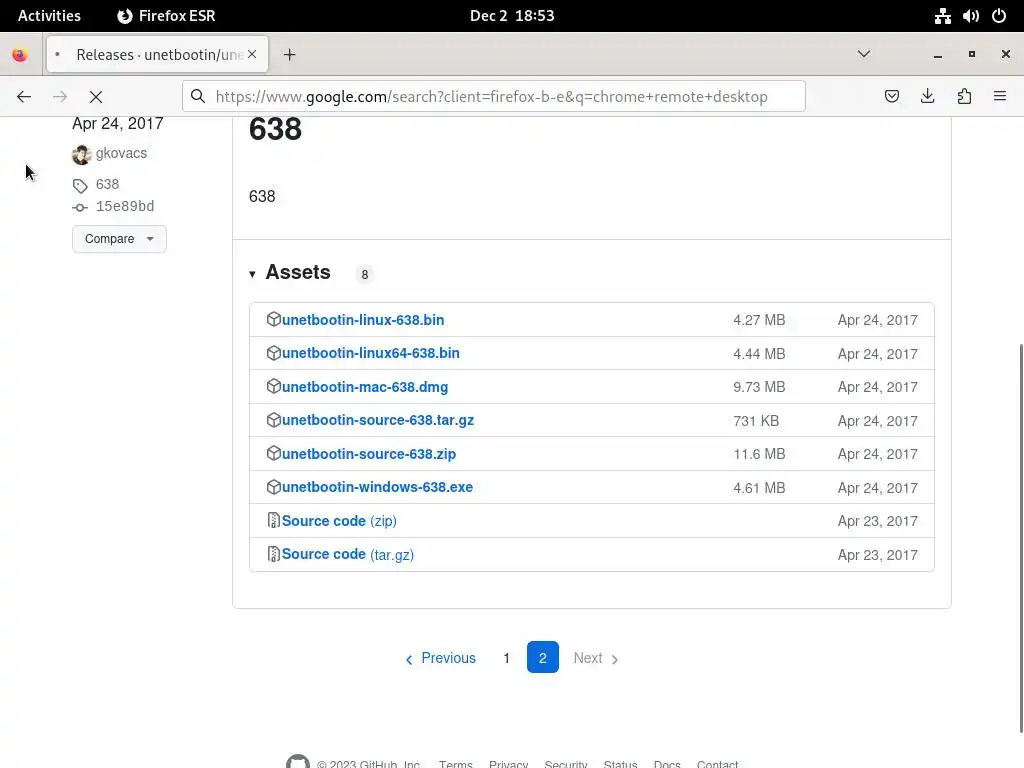Open the Security footer link
The width and height of the screenshot is (1024, 768).
(566, 763)
